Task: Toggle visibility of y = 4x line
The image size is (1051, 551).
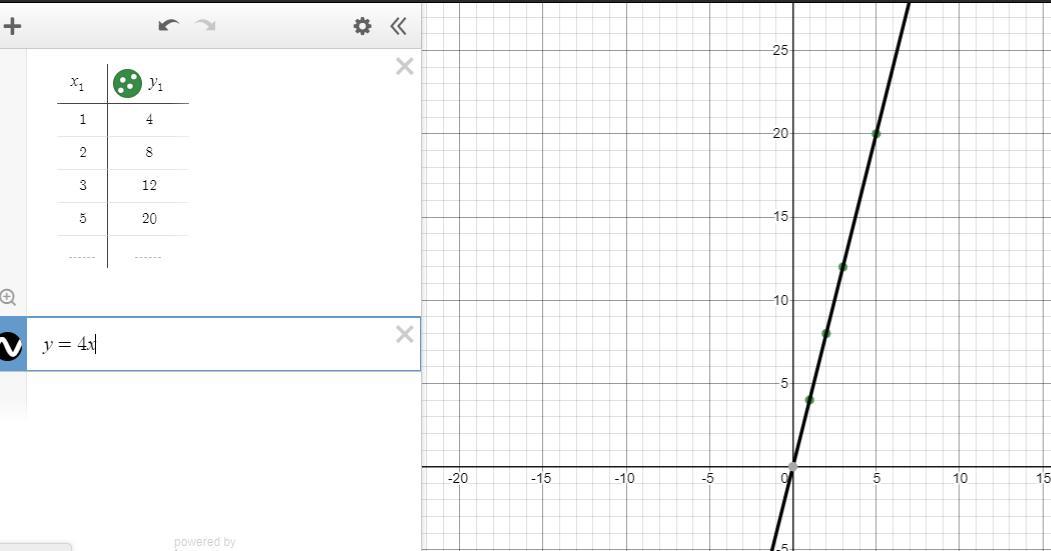Action: pyautogui.click(x=9, y=346)
